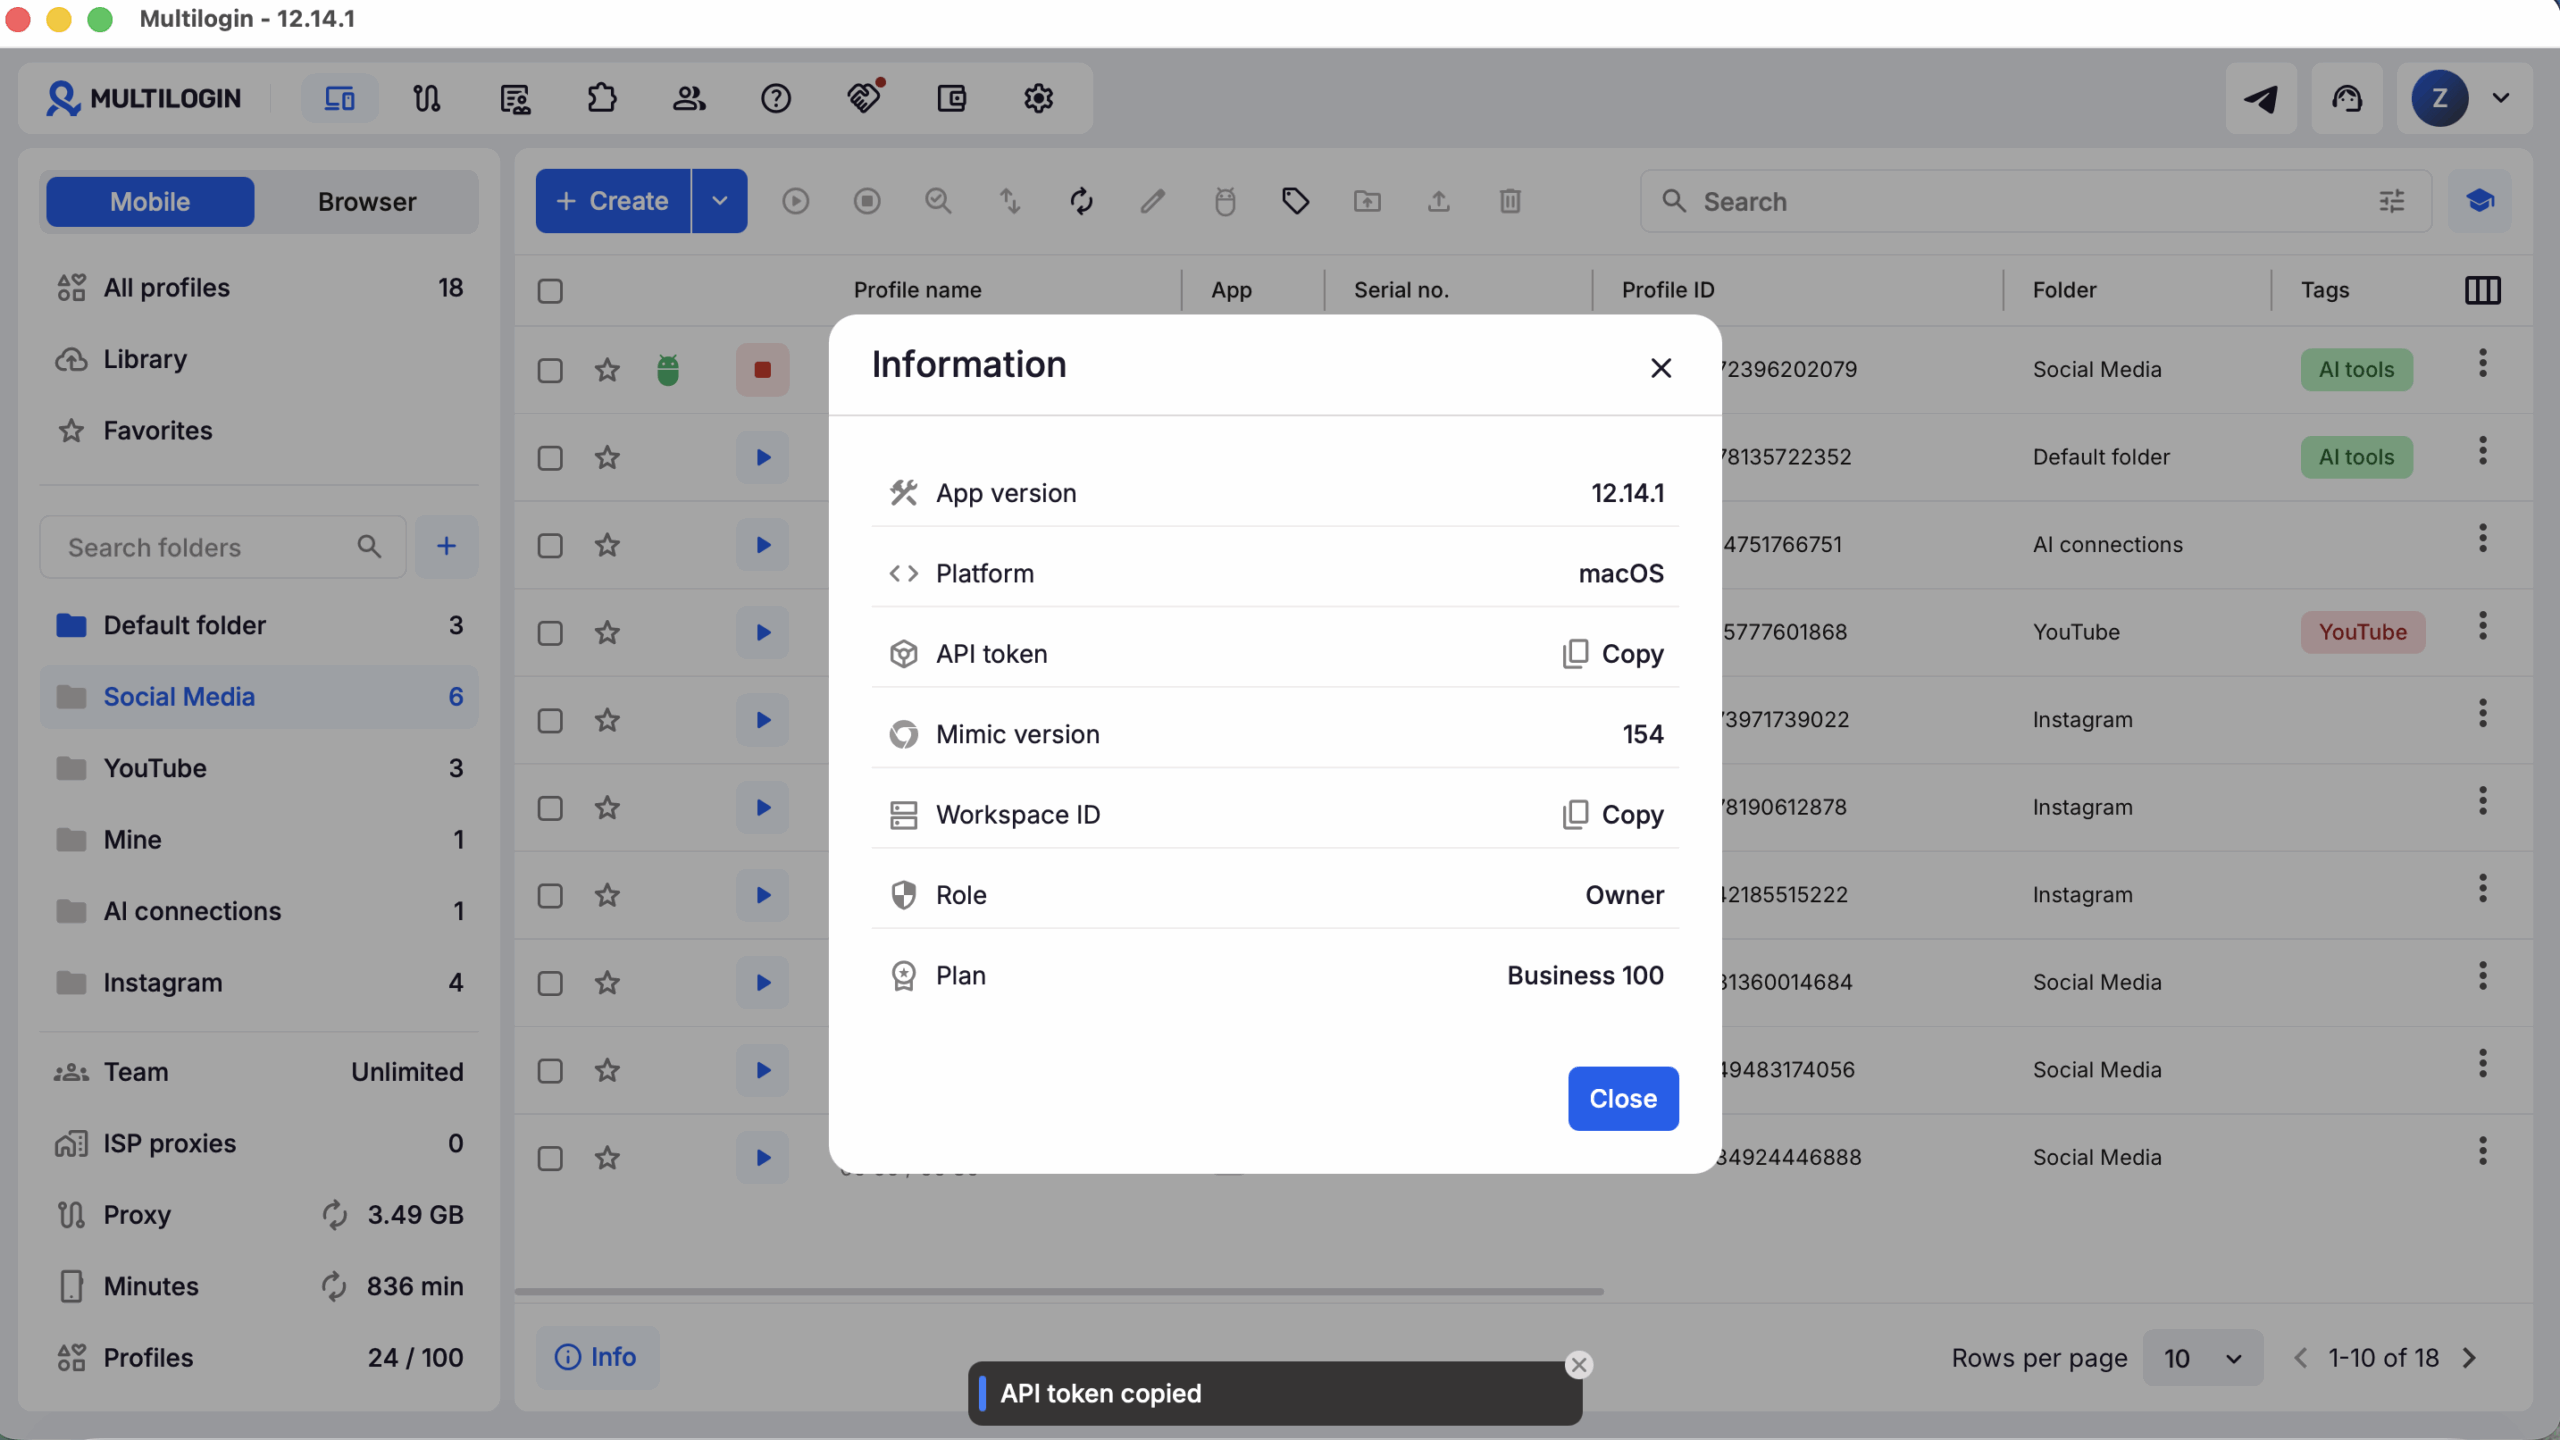The width and height of the screenshot is (2560, 1440).
Task: Click the blue Close button in Information dialog
Action: [1623, 1098]
